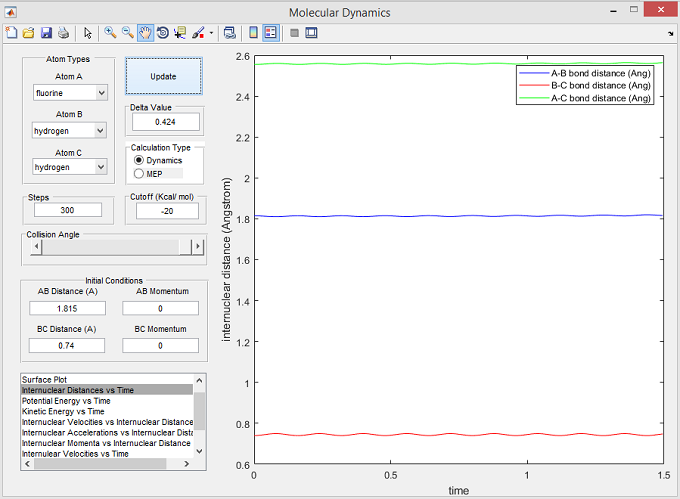
Task: Select the Dynamics calculation type
Action: click(x=140, y=160)
